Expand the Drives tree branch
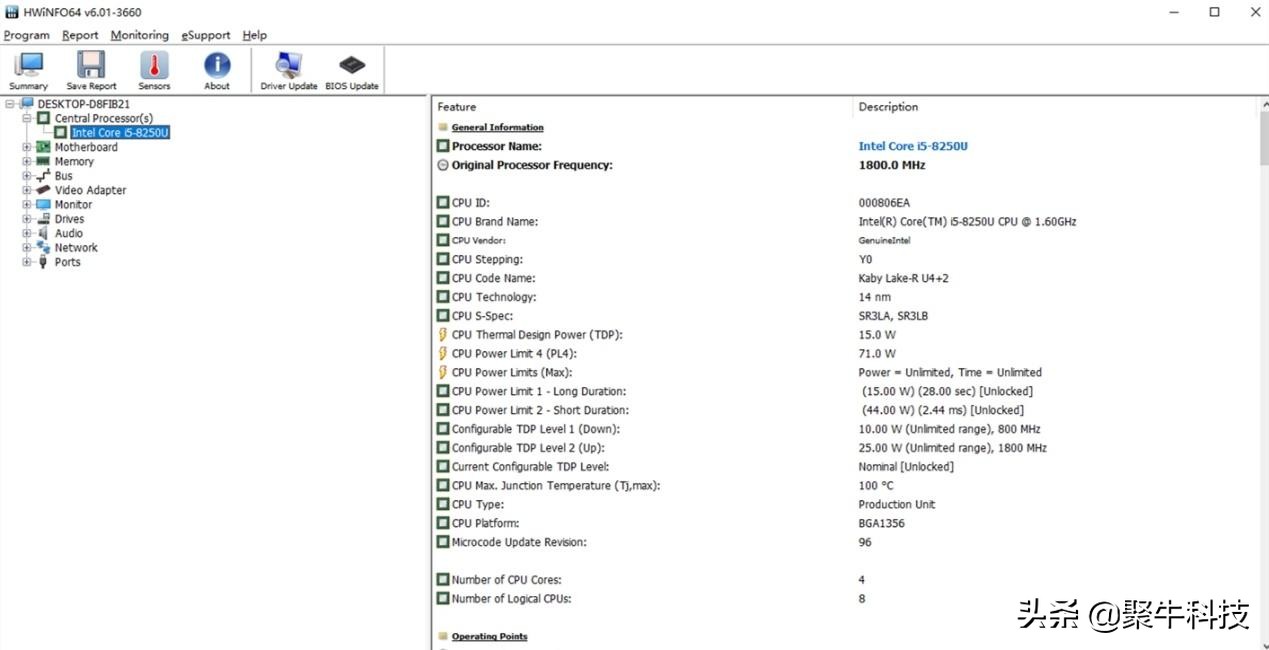This screenshot has height=650, width=1269. 28,219
